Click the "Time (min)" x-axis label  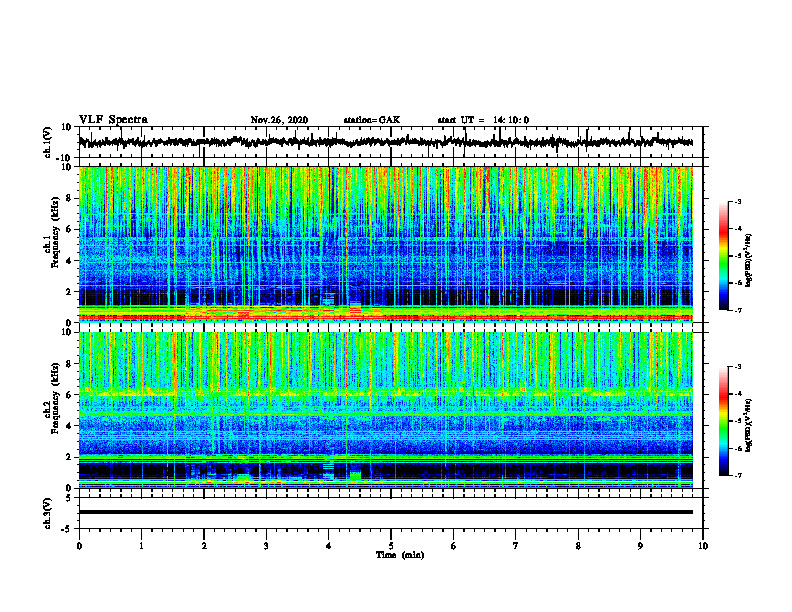click(x=400, y=555)
